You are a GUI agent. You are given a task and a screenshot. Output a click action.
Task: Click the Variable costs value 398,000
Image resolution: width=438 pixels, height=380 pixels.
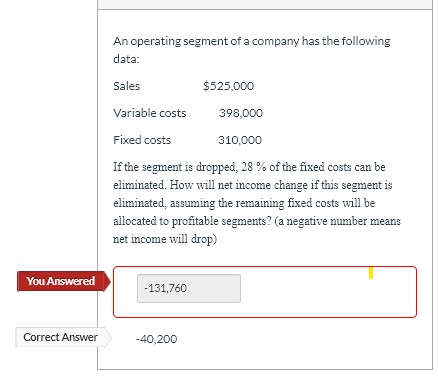(x=241, y=113)
